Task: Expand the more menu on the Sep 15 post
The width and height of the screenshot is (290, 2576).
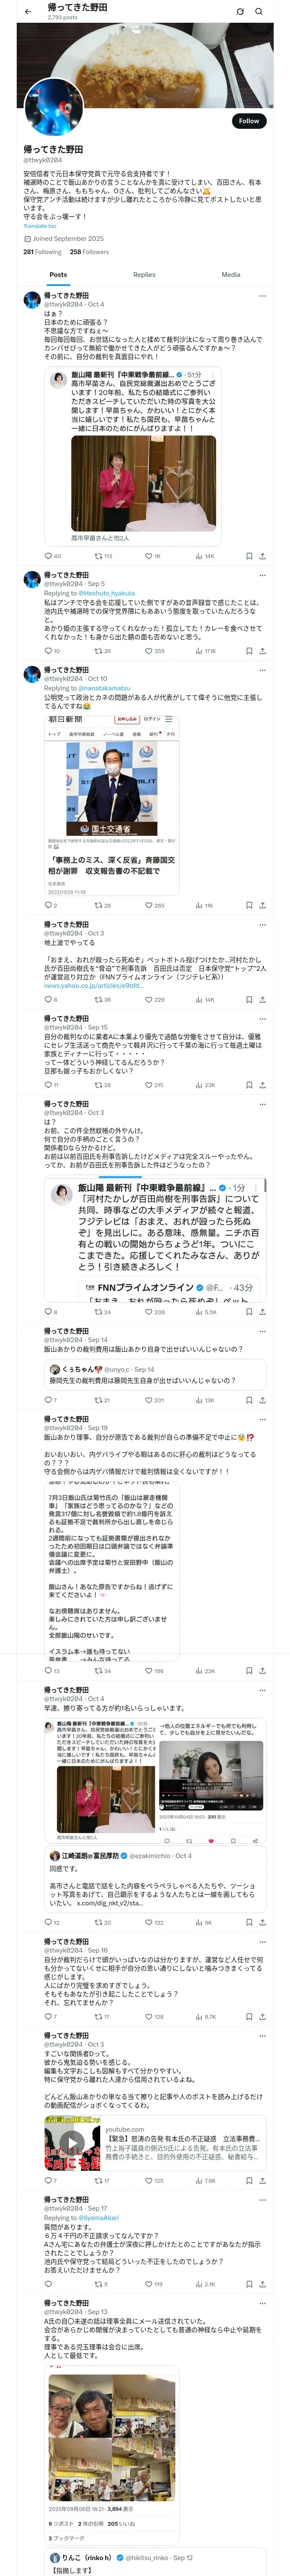Action: 262,1018
